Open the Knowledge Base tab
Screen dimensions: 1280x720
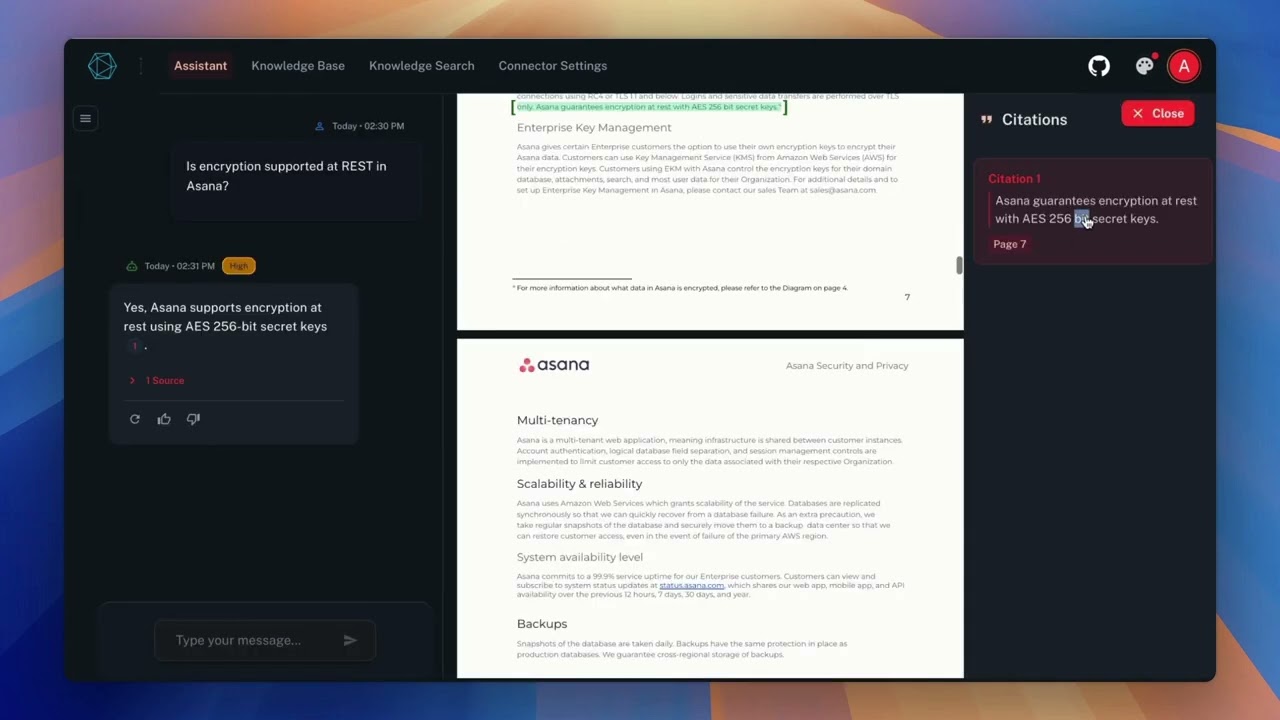tap(298, 66)
